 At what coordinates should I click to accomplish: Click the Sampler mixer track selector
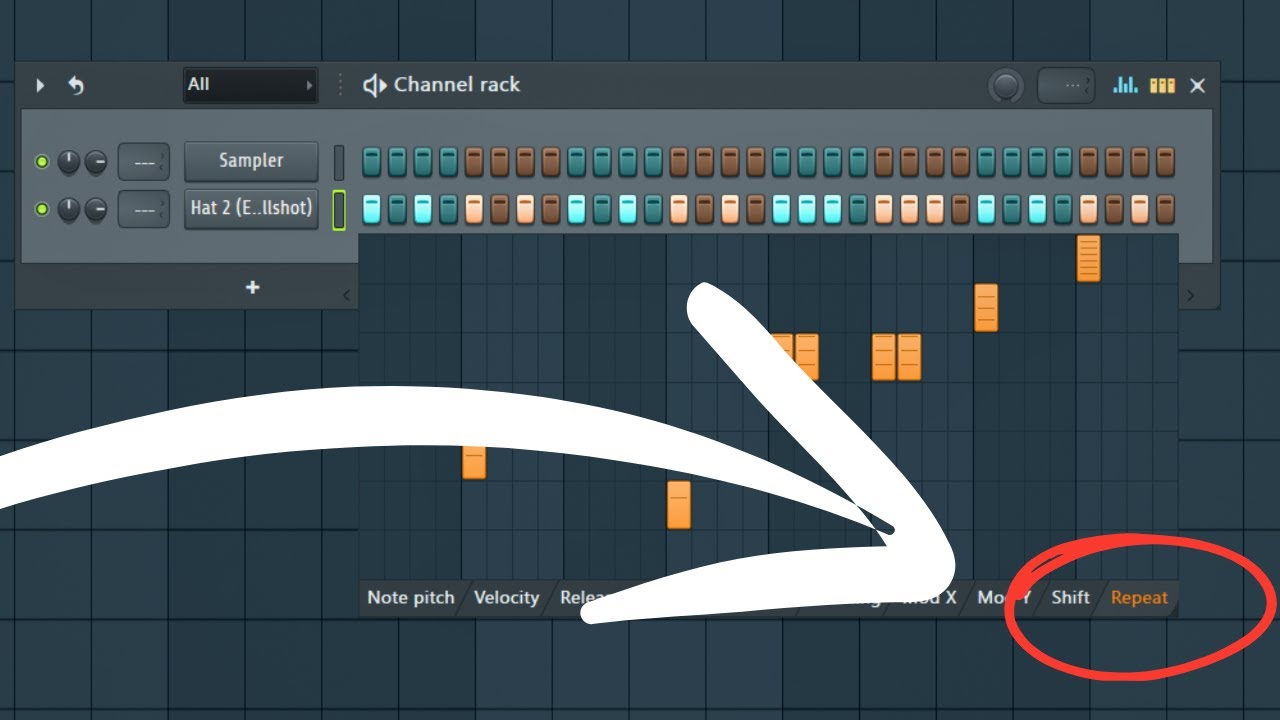[144, 161]
